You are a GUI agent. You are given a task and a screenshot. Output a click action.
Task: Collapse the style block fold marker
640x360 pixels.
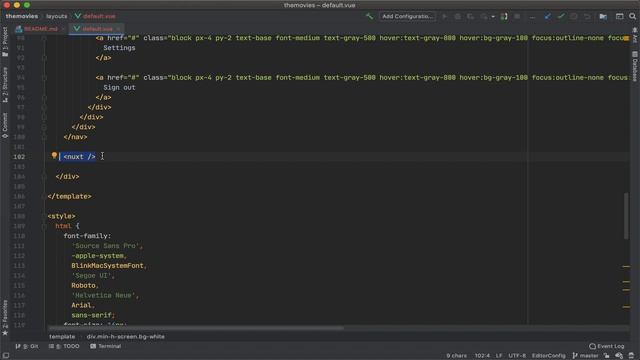[x=44, y=216]
